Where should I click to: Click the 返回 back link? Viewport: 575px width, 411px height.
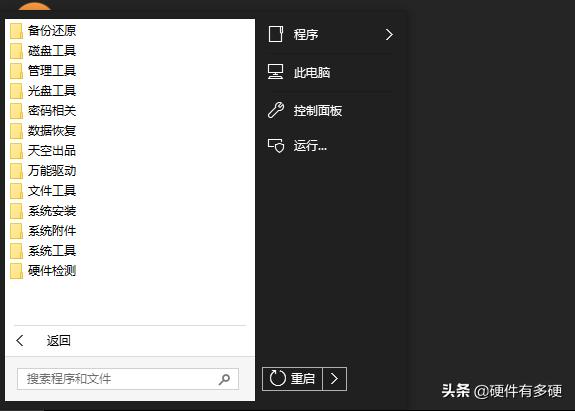click(x=59, y=341)
